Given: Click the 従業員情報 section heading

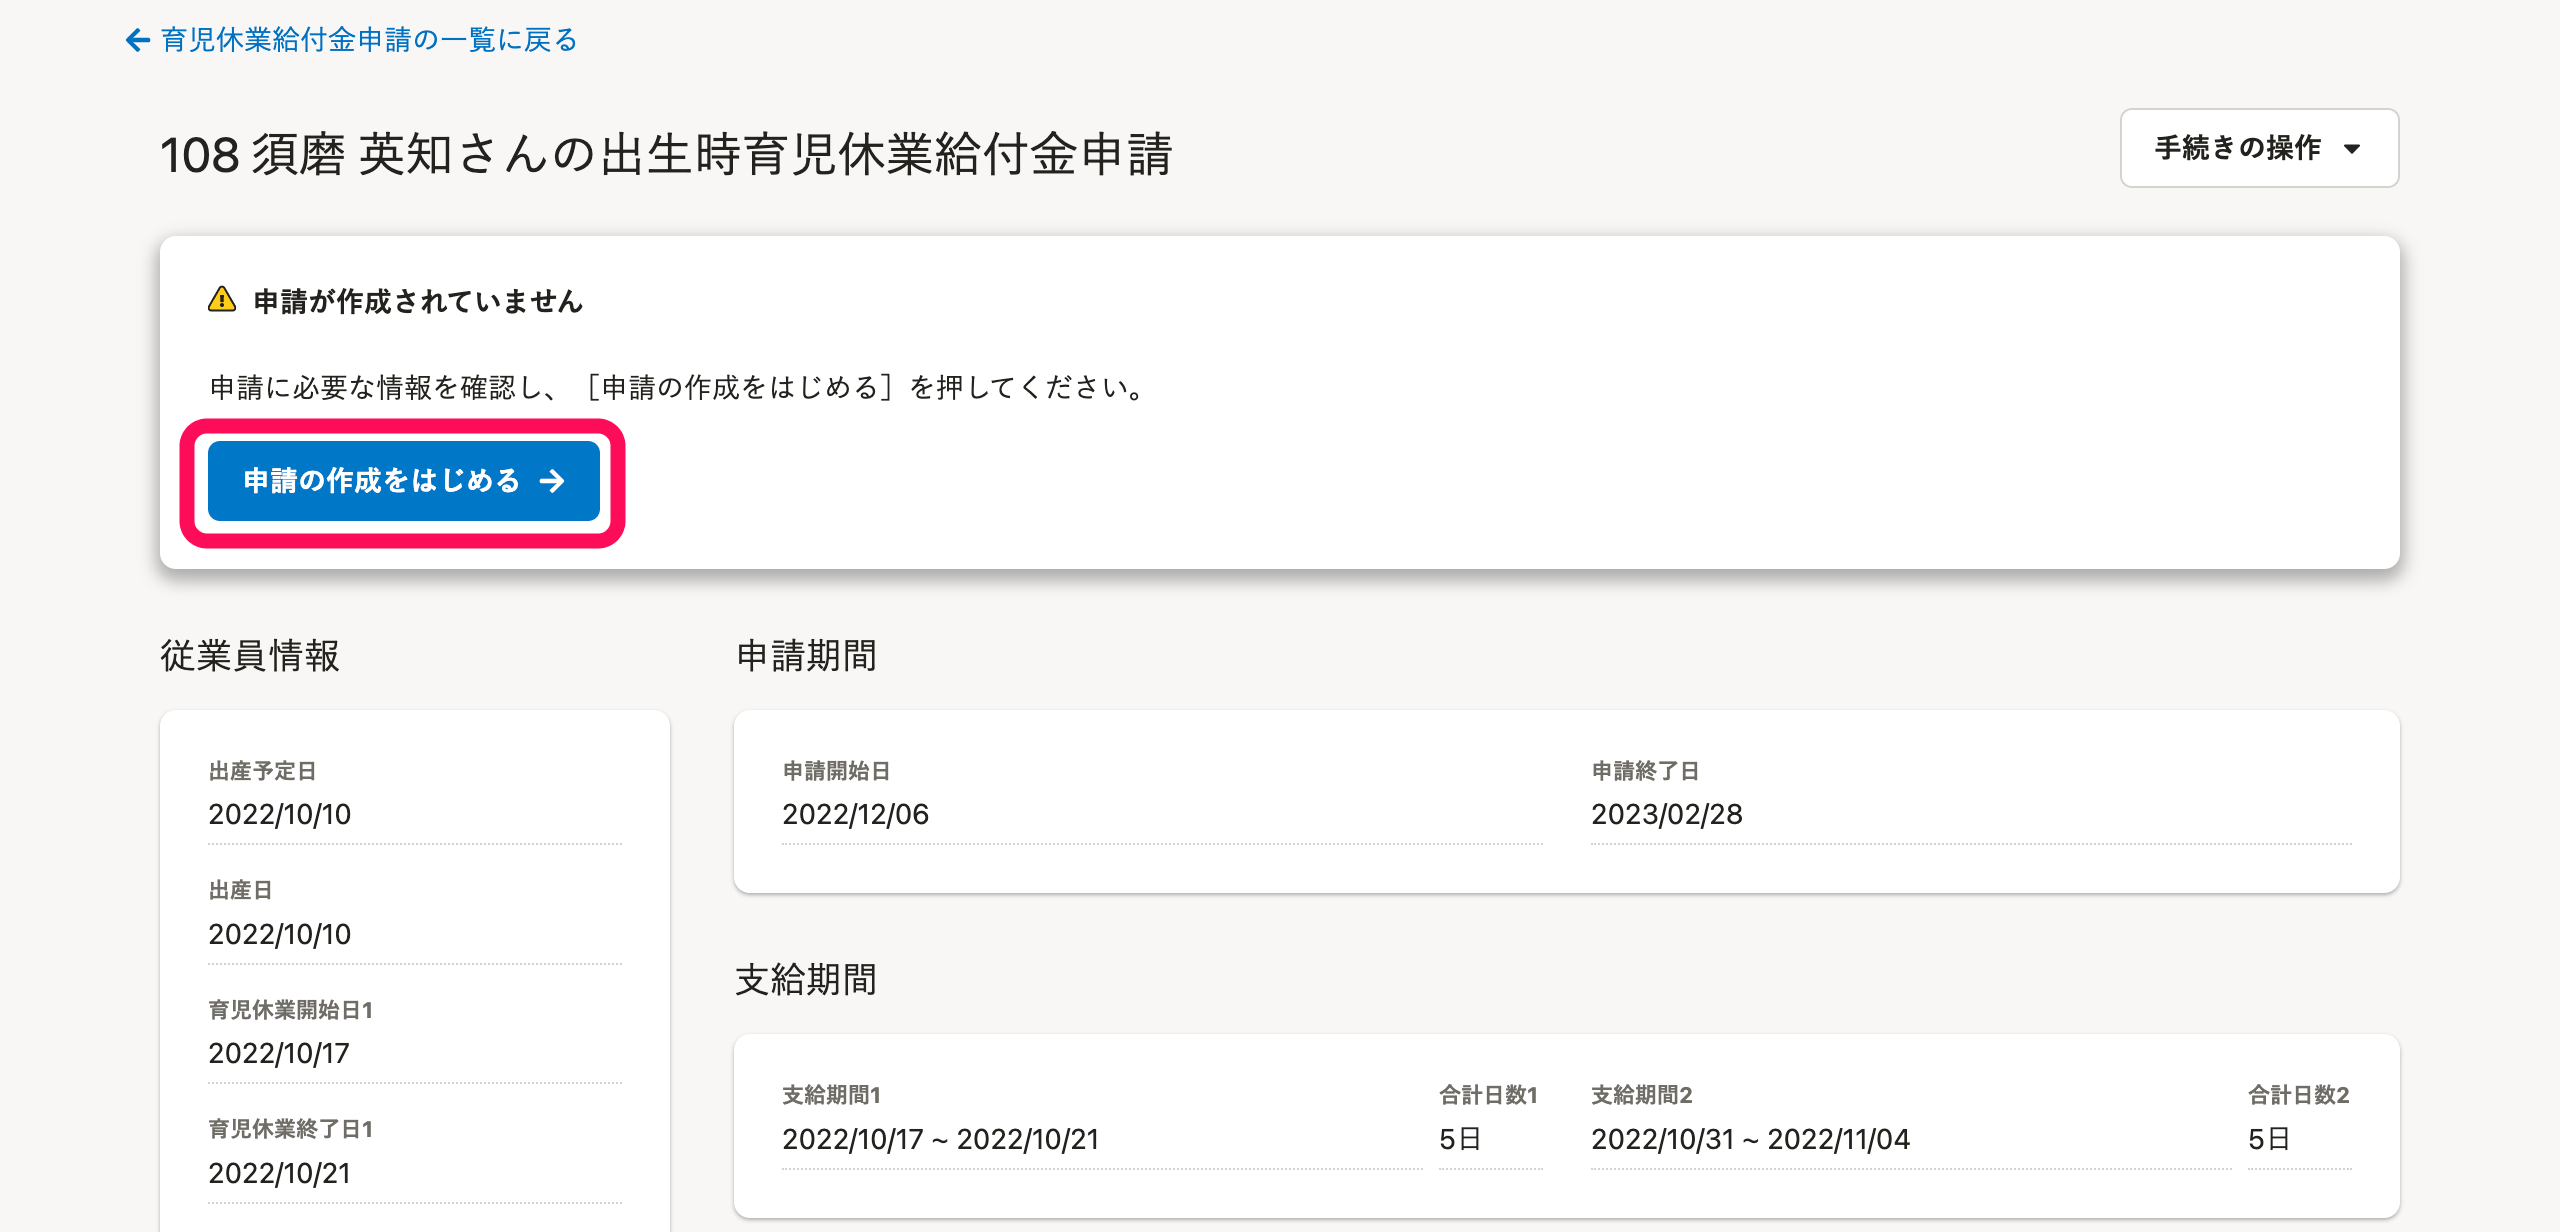Looking at the screenshot, I should coord(250,656).
